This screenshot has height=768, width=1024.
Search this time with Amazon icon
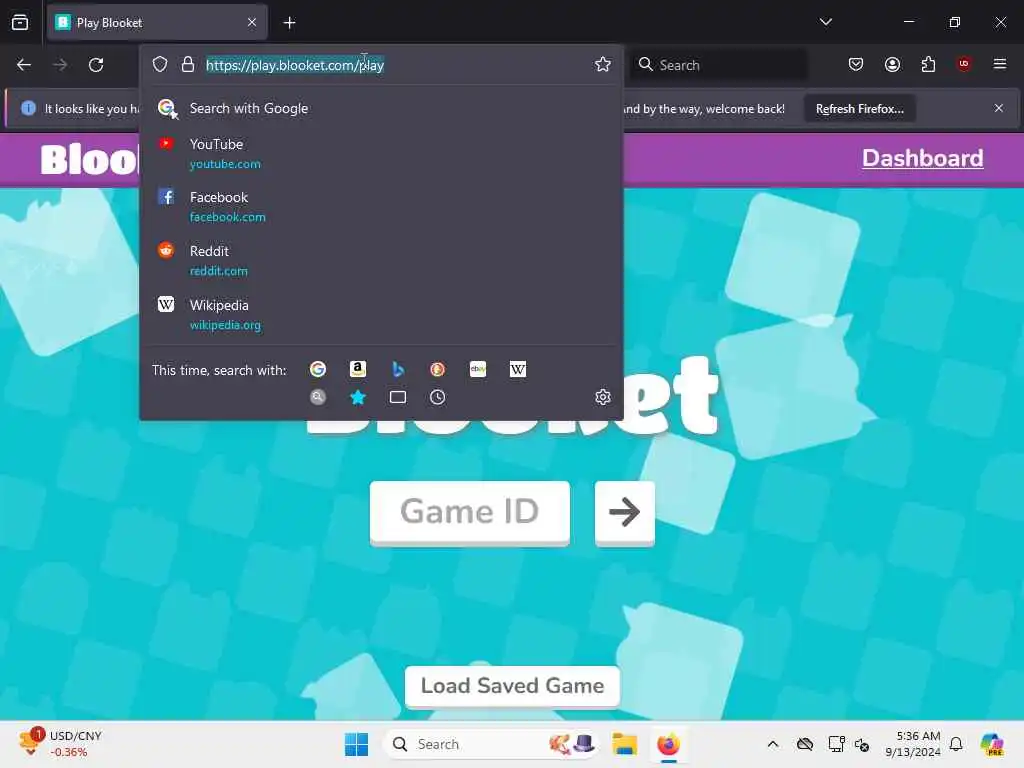(x=358, y=369)
